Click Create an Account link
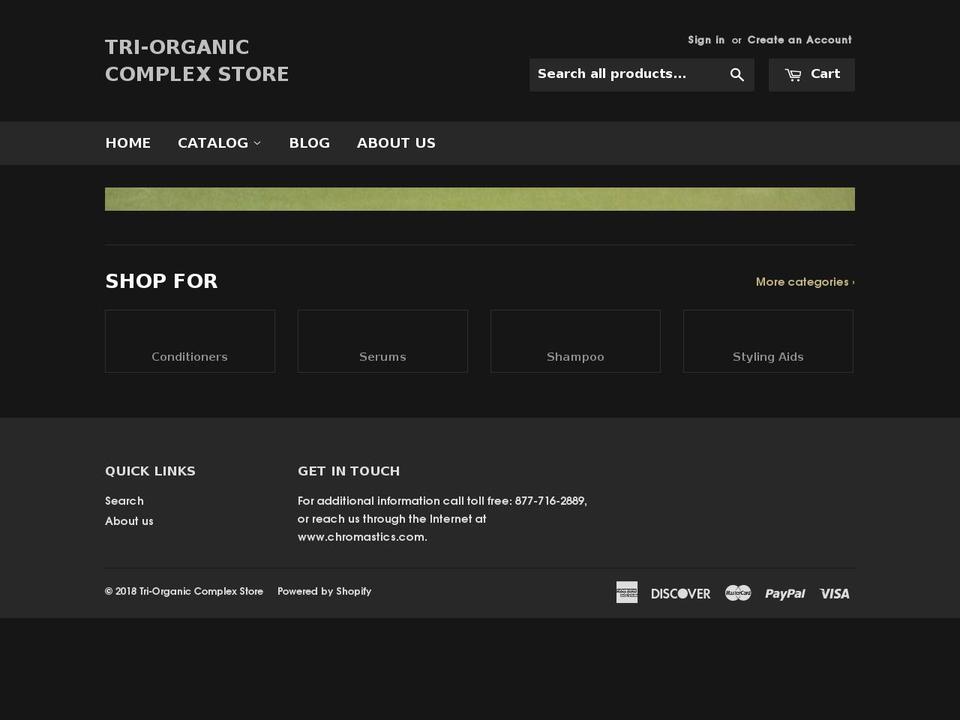Viewport: 960px width, 720px height. (799, 40)
